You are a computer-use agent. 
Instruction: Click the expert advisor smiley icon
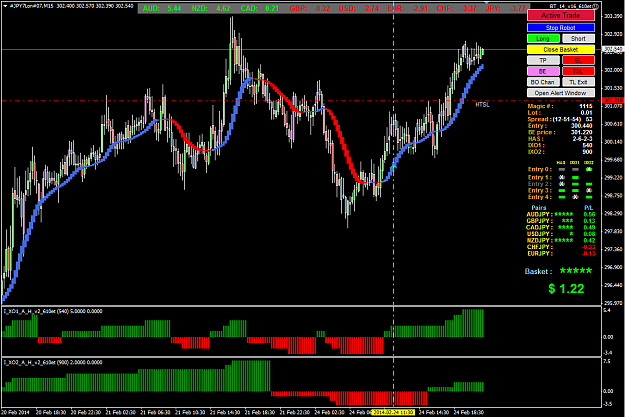click(596, 6)
